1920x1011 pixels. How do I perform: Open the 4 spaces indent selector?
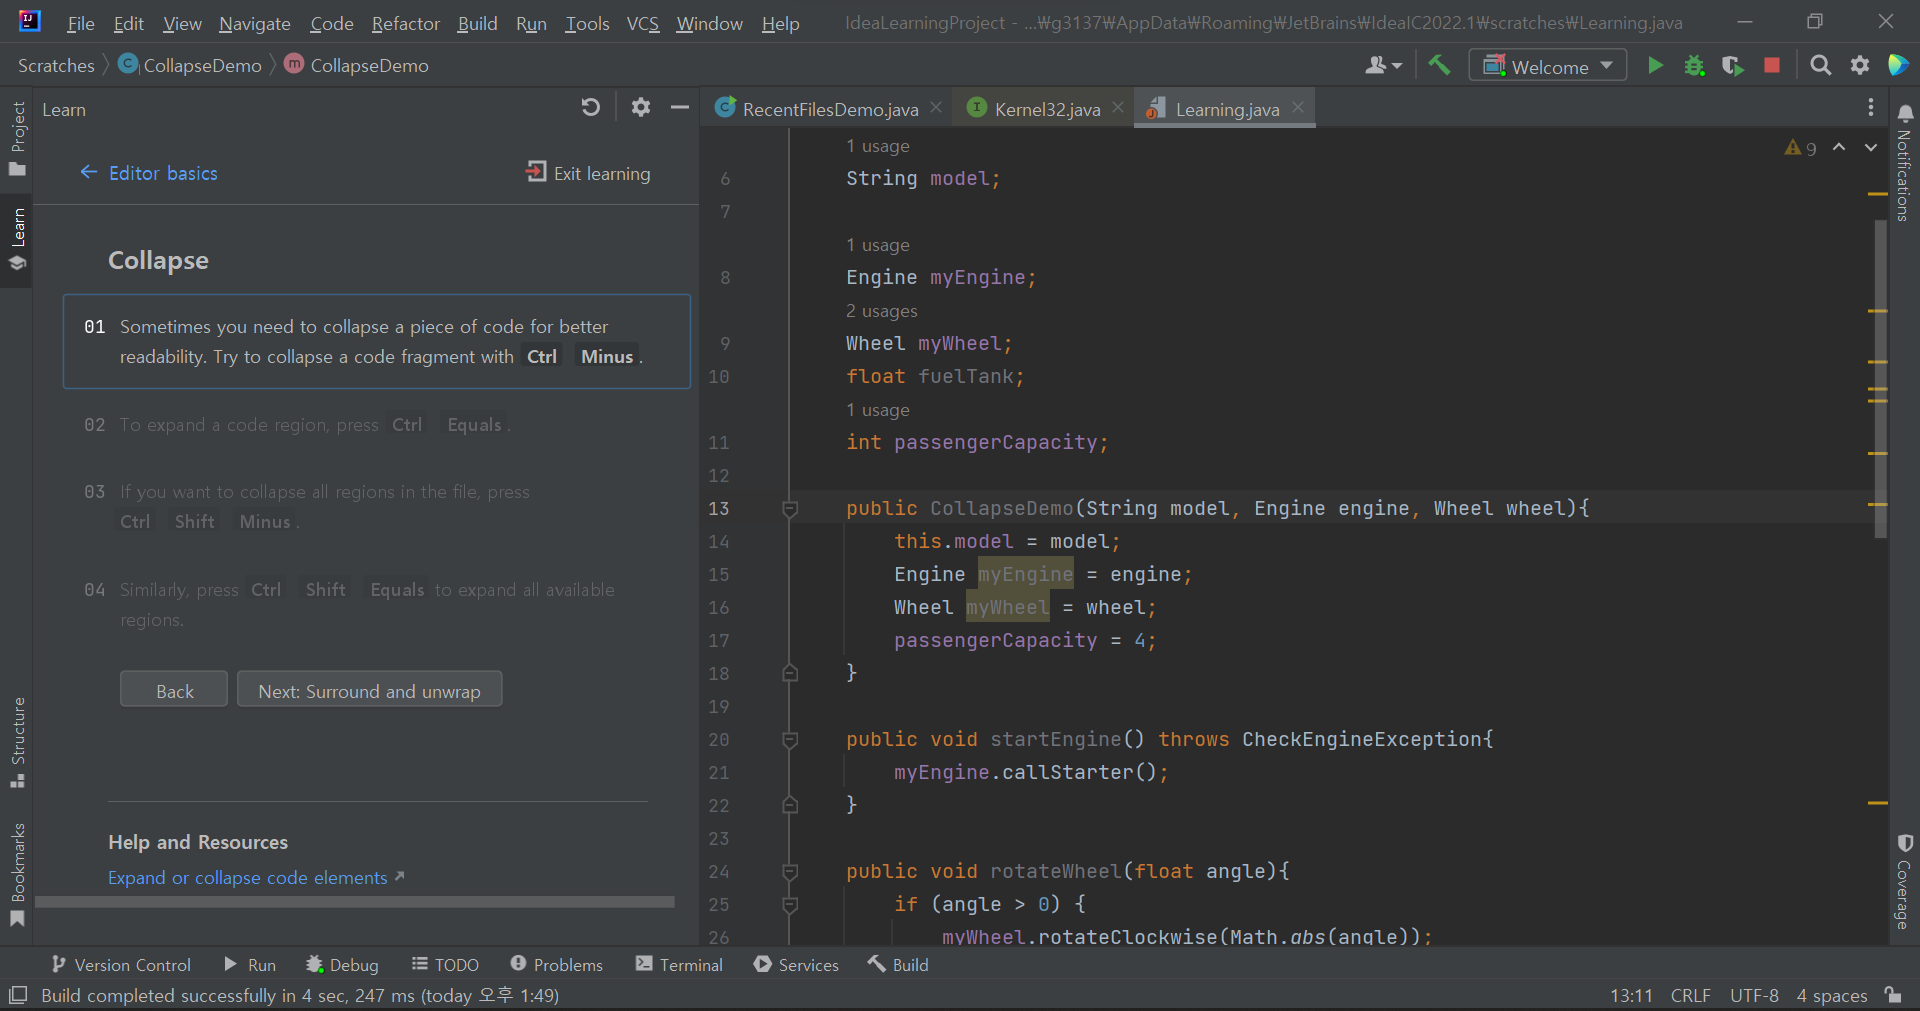[1831, 996]
